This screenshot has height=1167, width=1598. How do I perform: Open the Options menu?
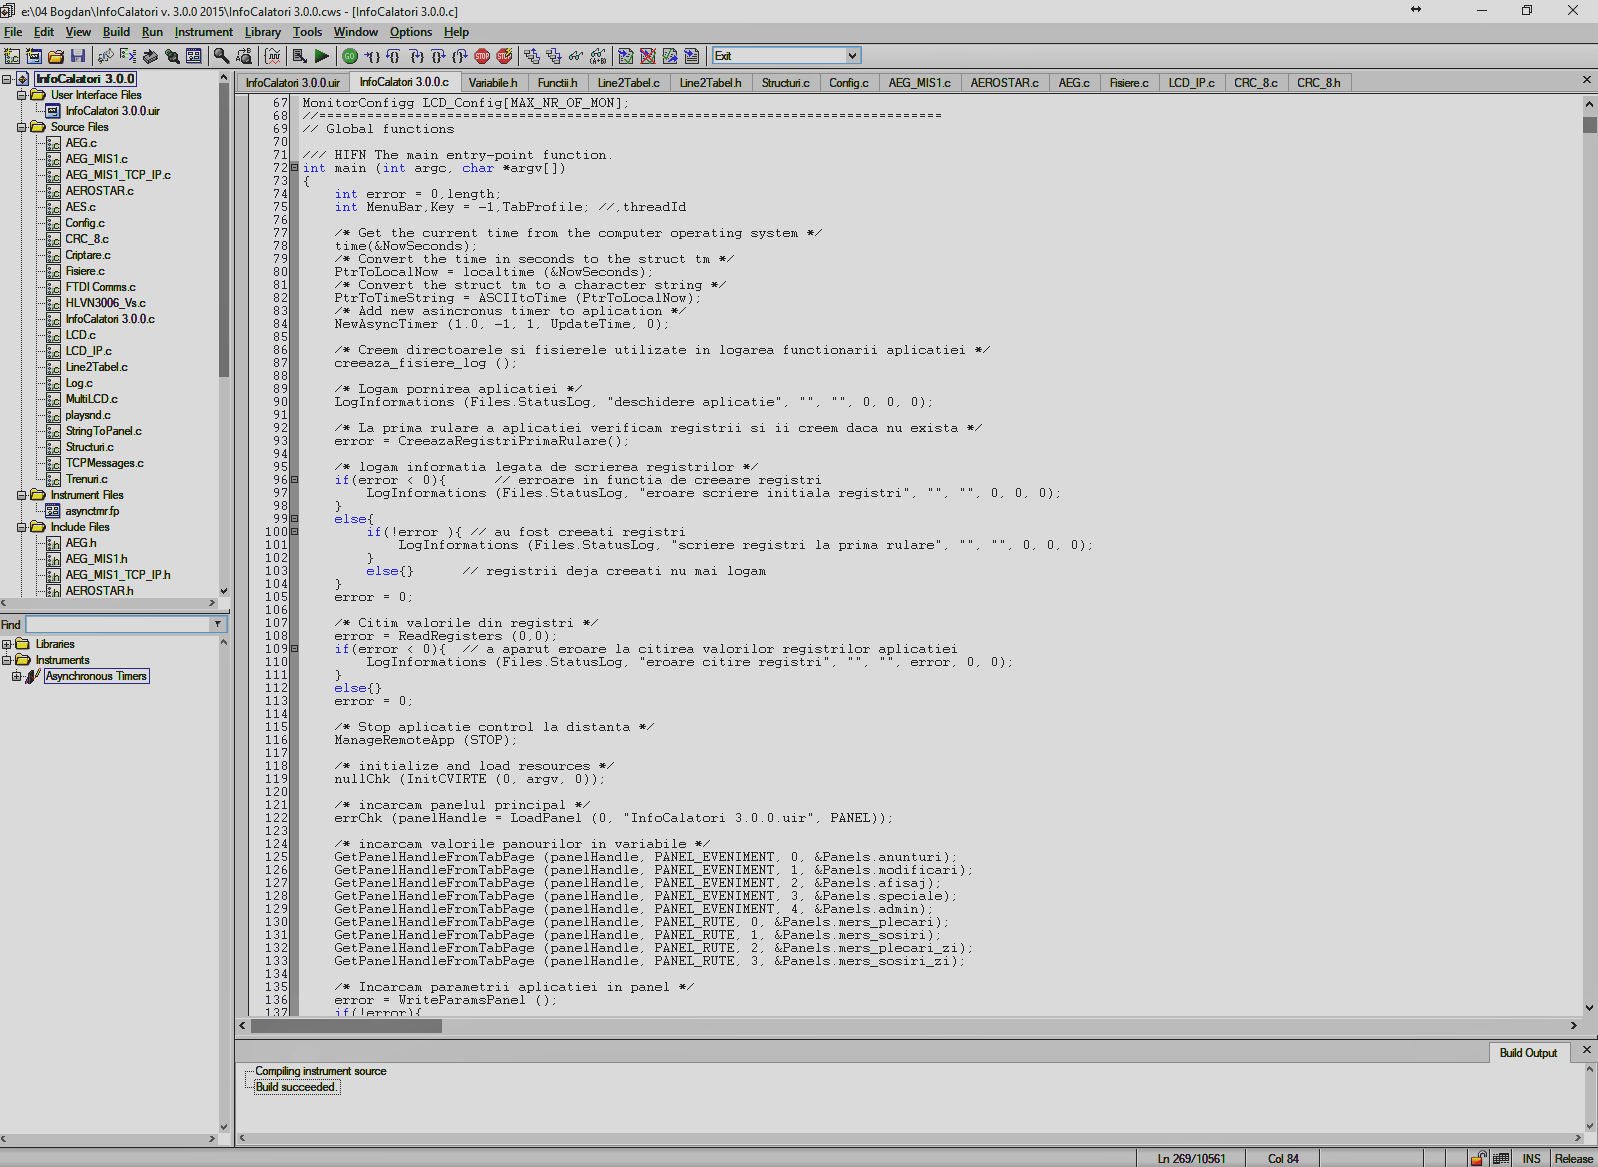410,32
